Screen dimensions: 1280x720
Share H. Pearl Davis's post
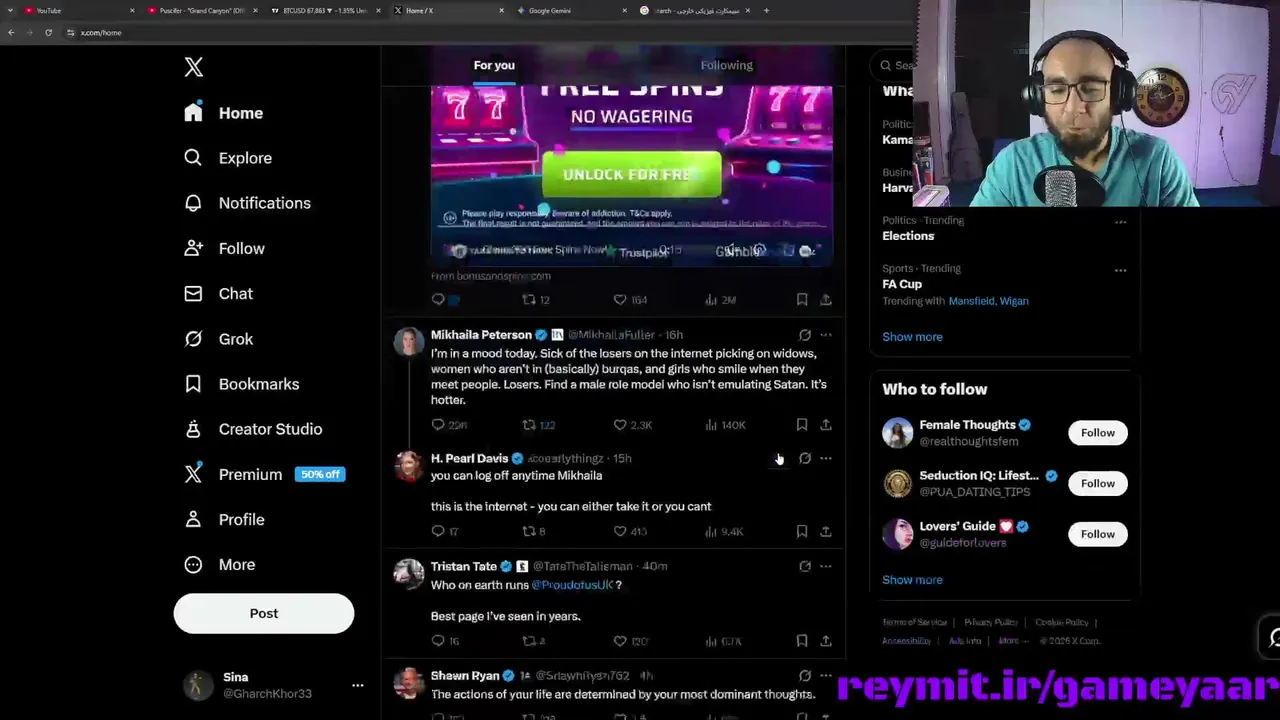(826, 532)
